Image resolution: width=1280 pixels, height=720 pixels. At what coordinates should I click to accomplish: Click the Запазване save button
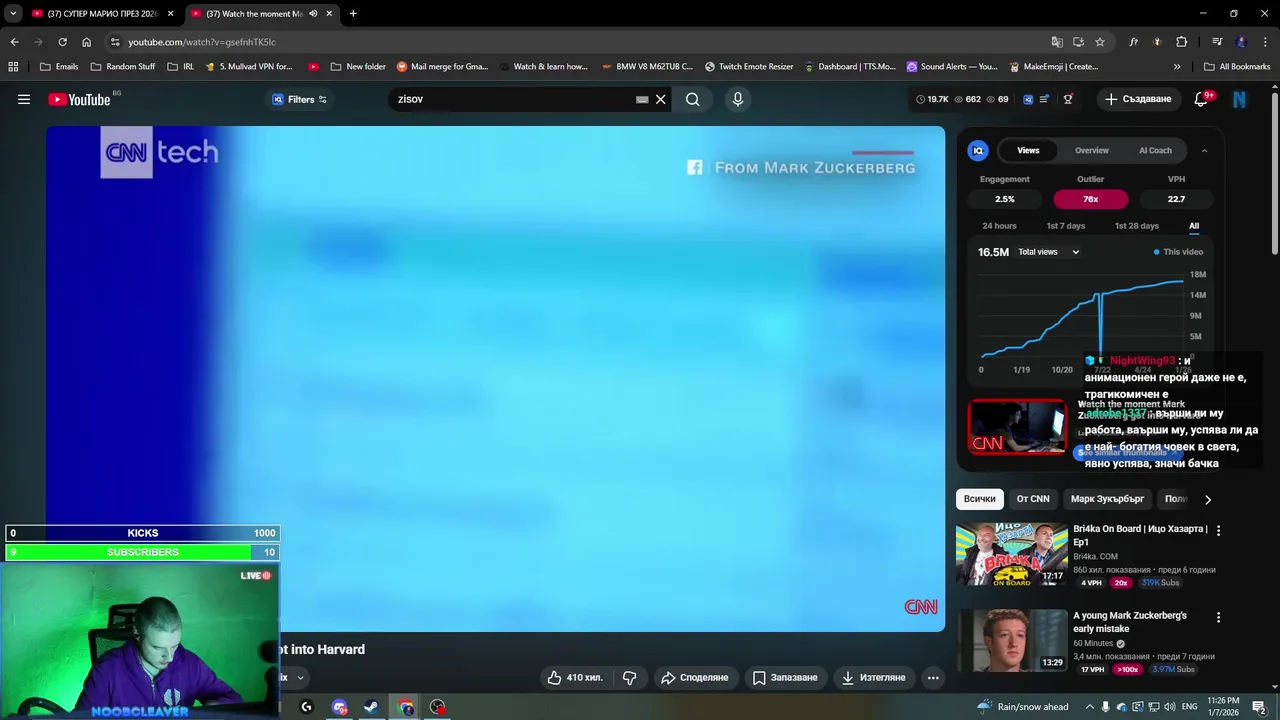click(x=785, y=677)
